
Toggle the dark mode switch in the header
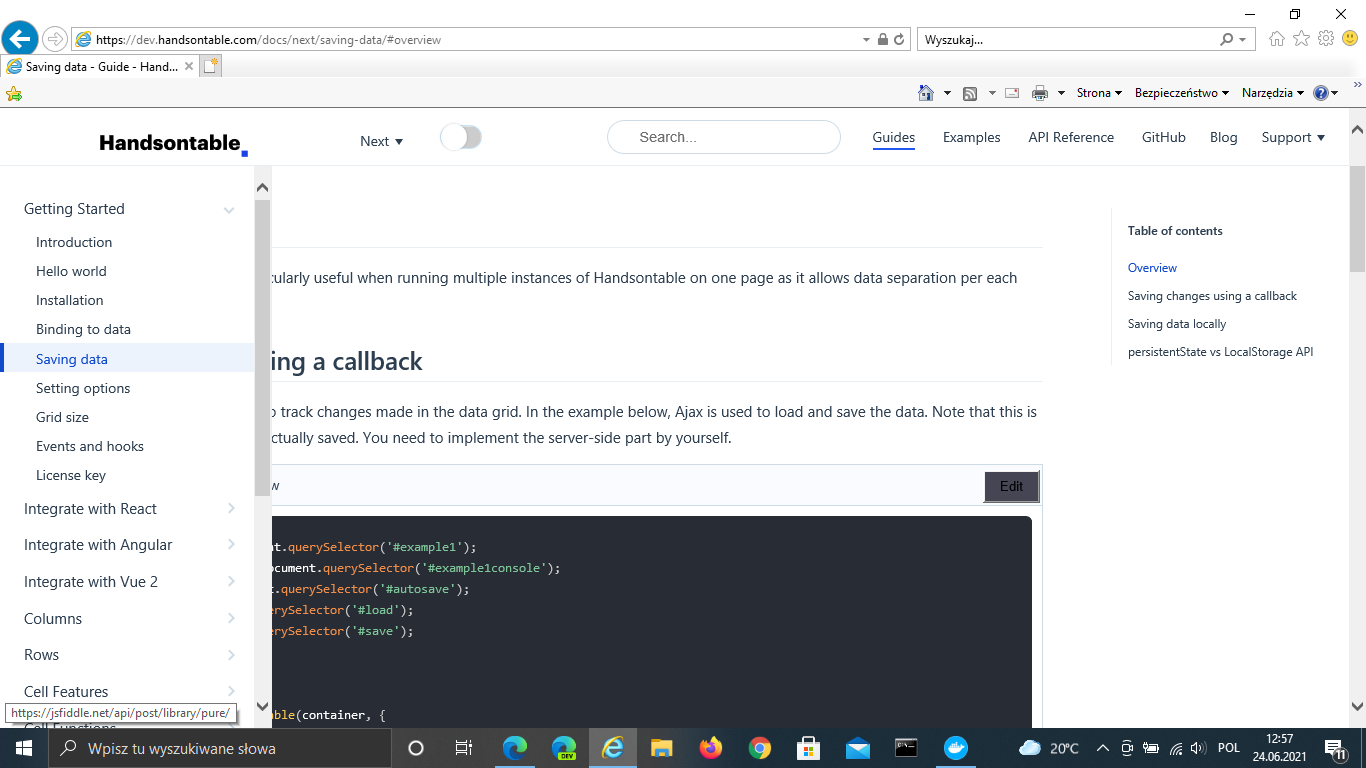(460, 136)
